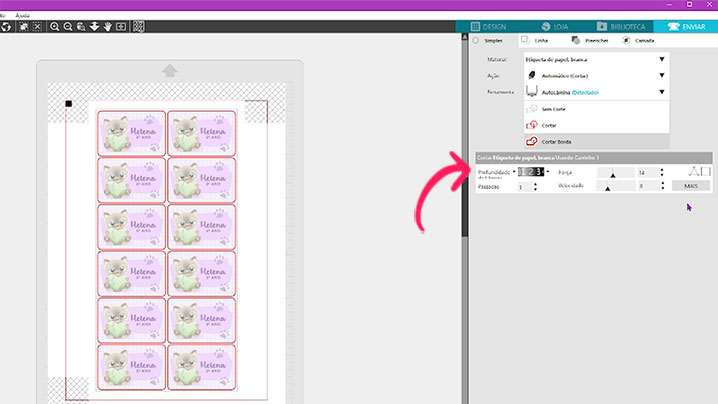Click the select all icon
Screen dimensions: 718x404
[21, 27]
